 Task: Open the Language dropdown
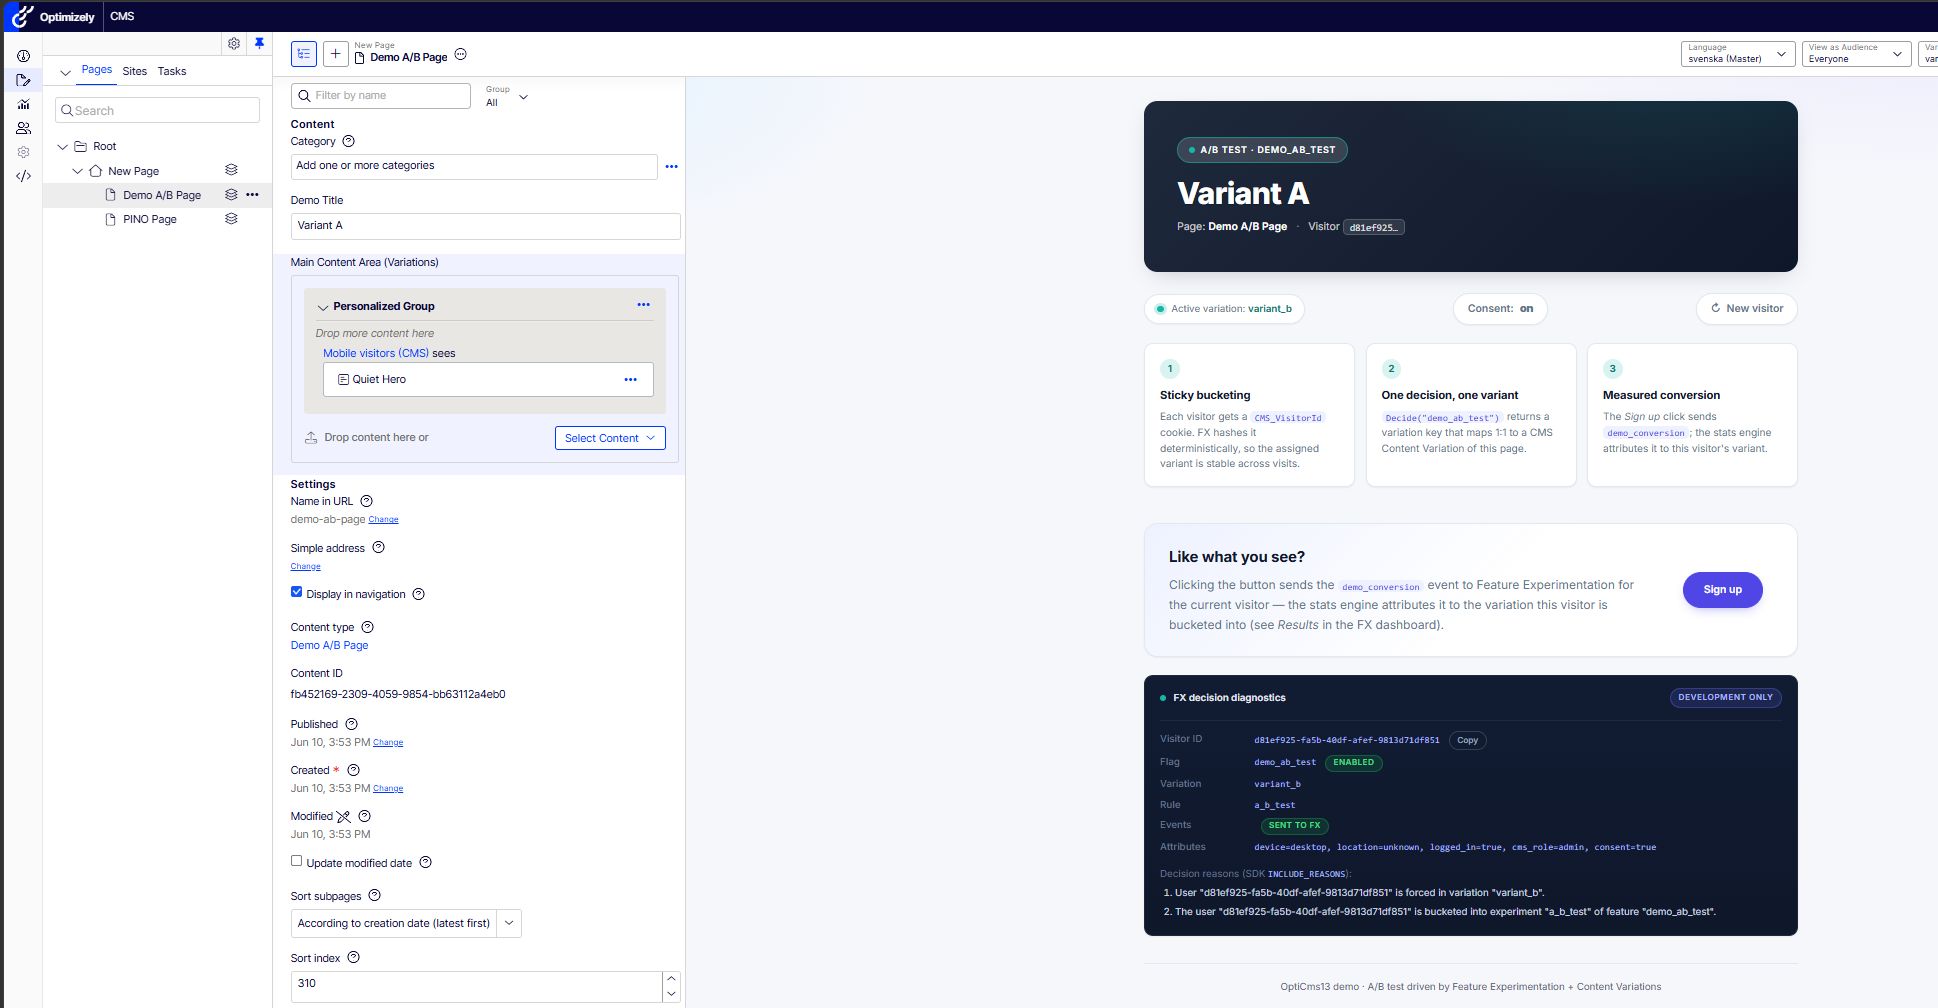(1738, 54)
